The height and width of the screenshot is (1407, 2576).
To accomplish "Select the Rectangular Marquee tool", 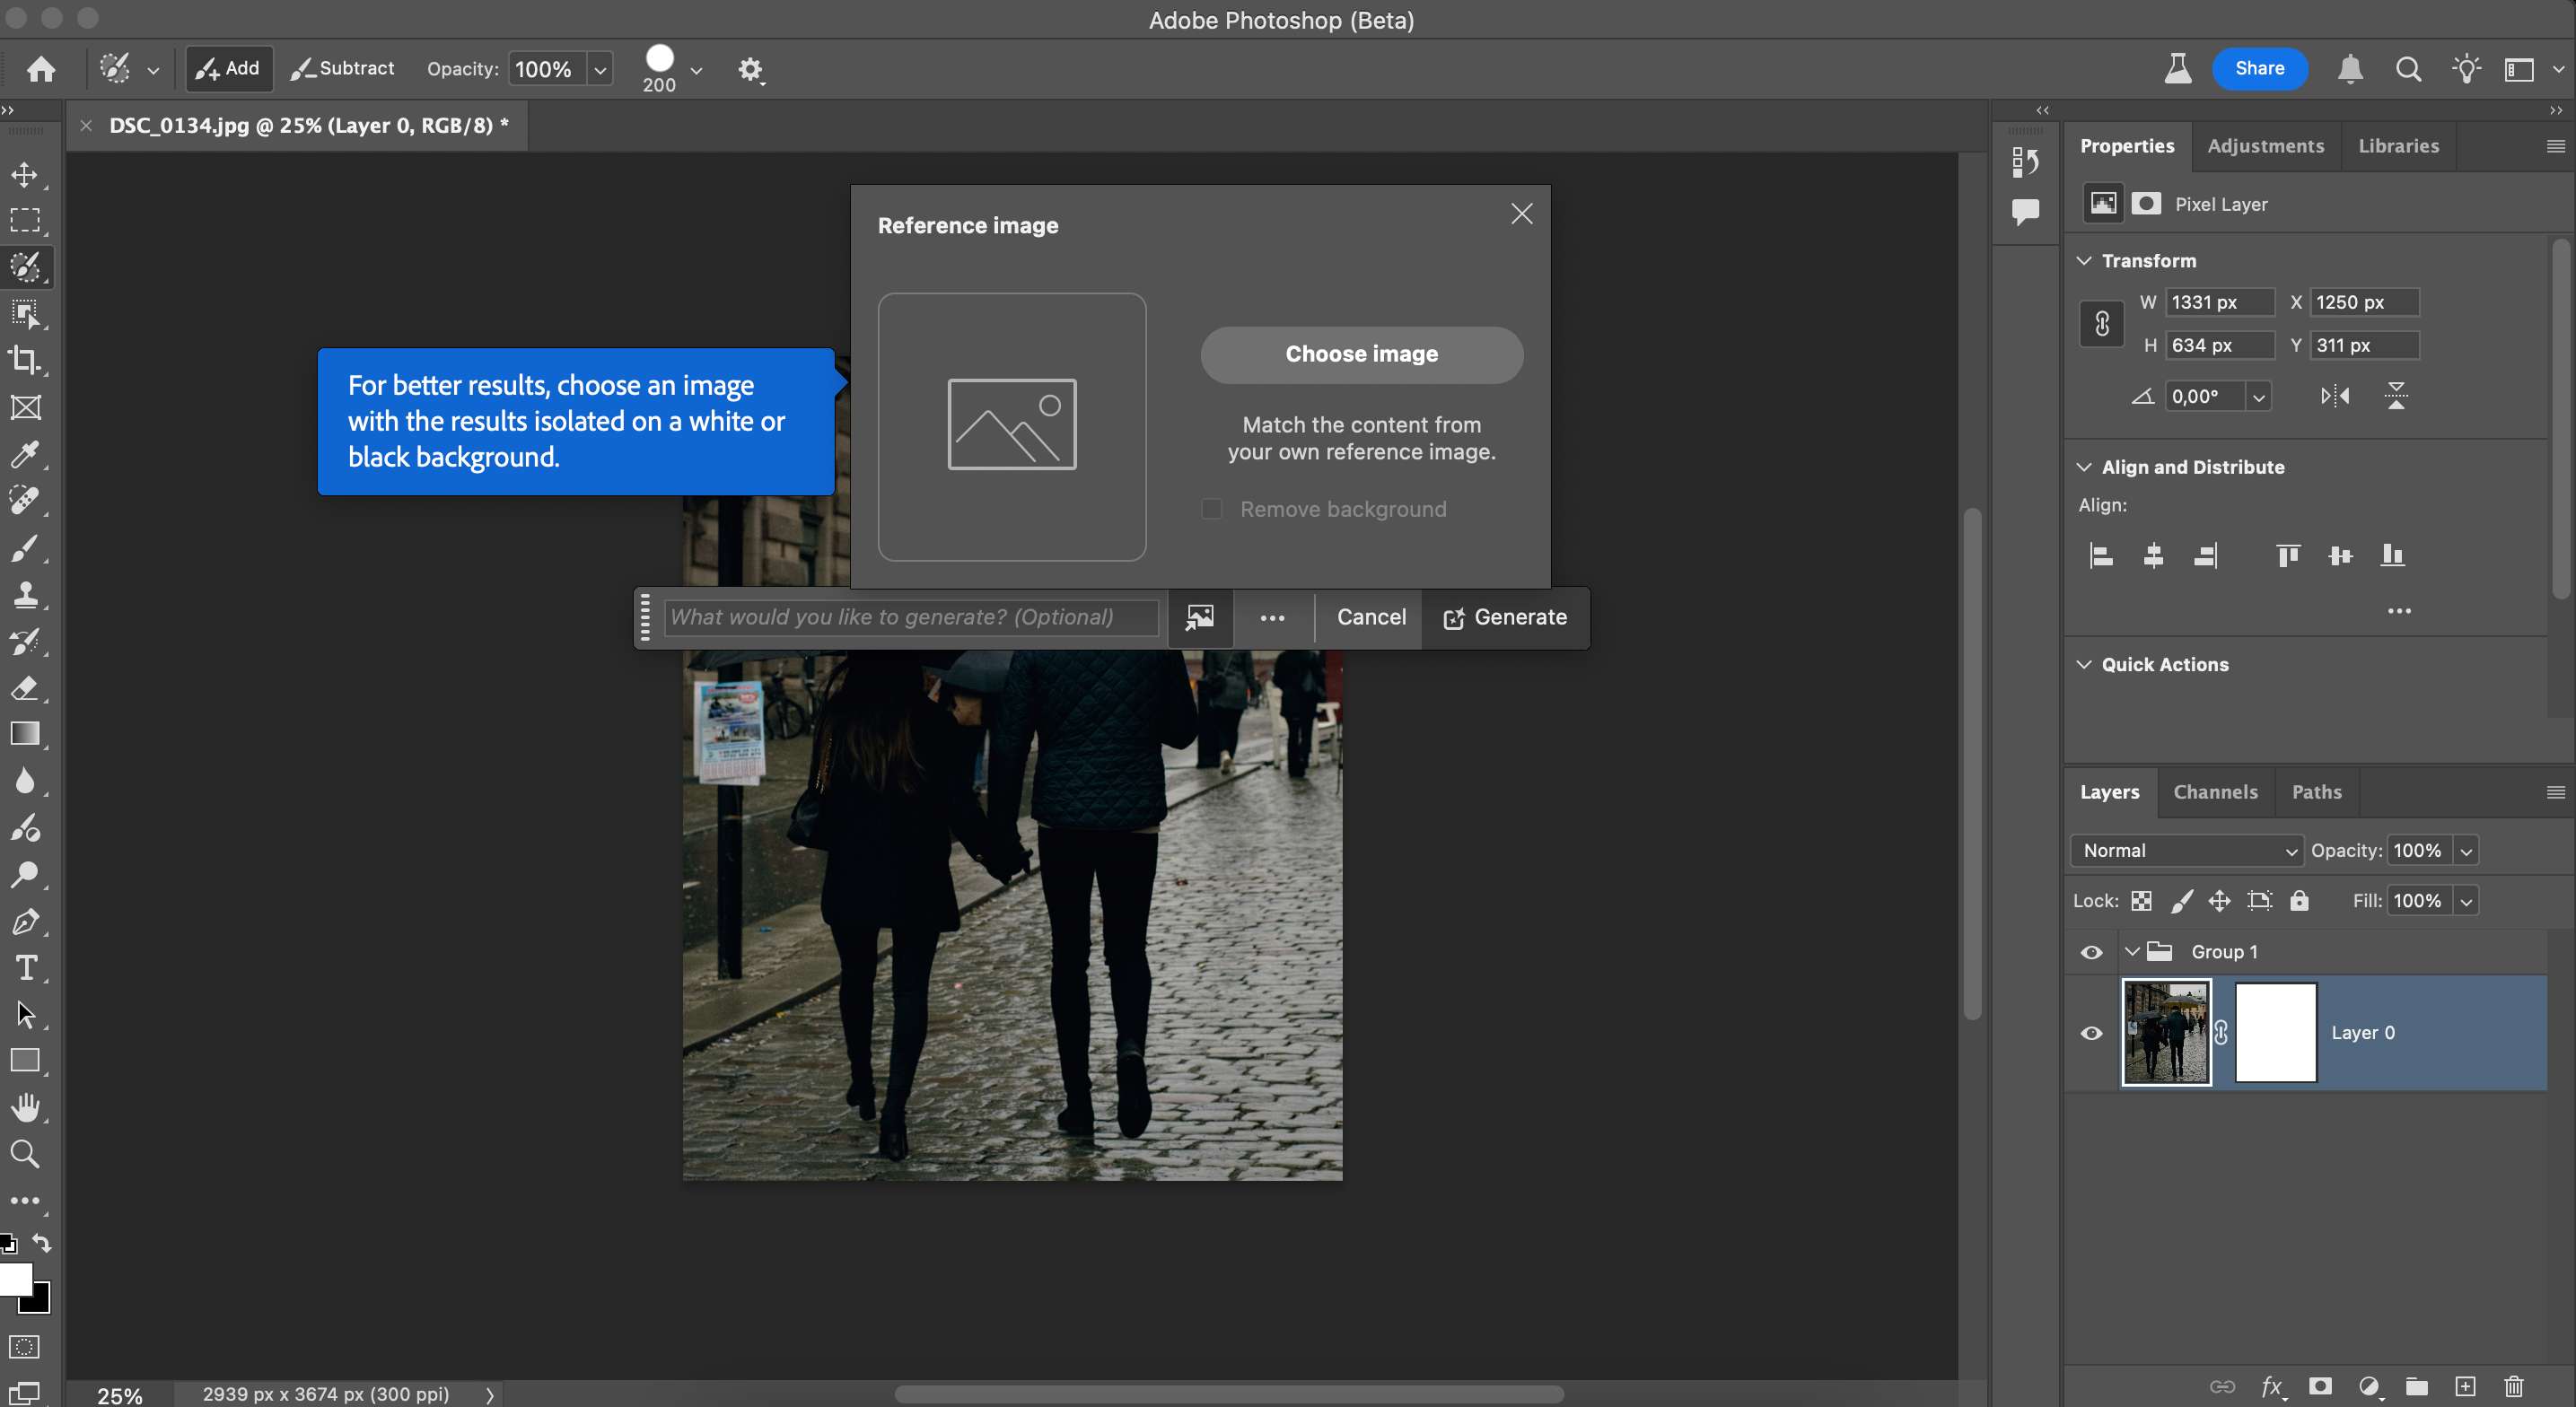I will coord(25,220).
